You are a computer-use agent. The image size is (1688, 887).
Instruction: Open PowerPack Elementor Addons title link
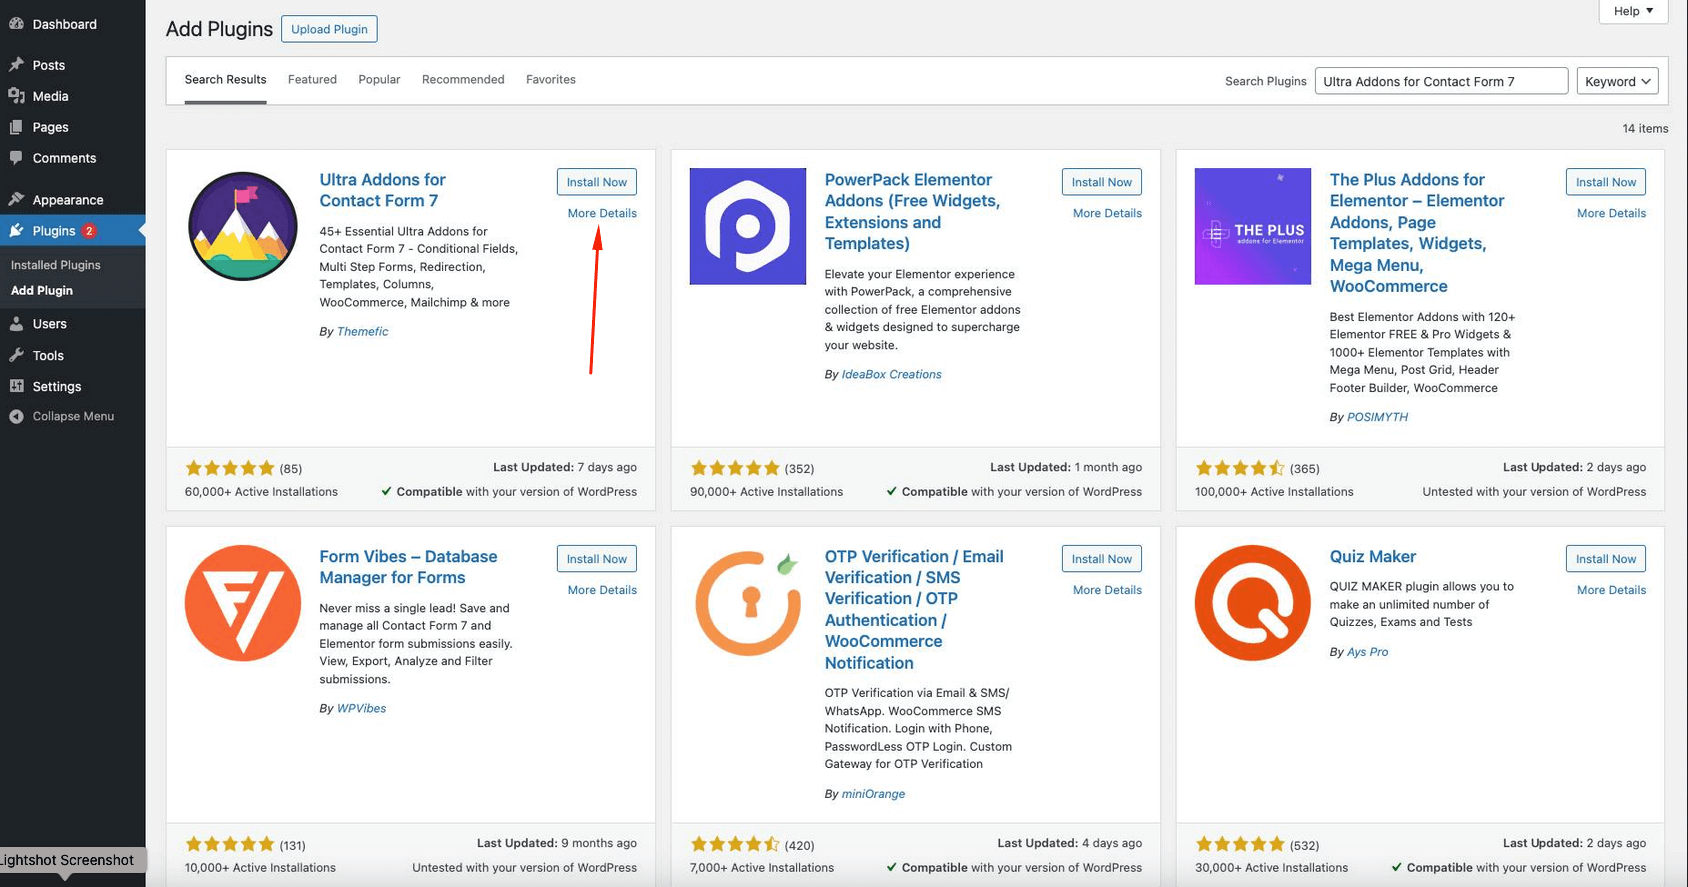pos(912,211)
